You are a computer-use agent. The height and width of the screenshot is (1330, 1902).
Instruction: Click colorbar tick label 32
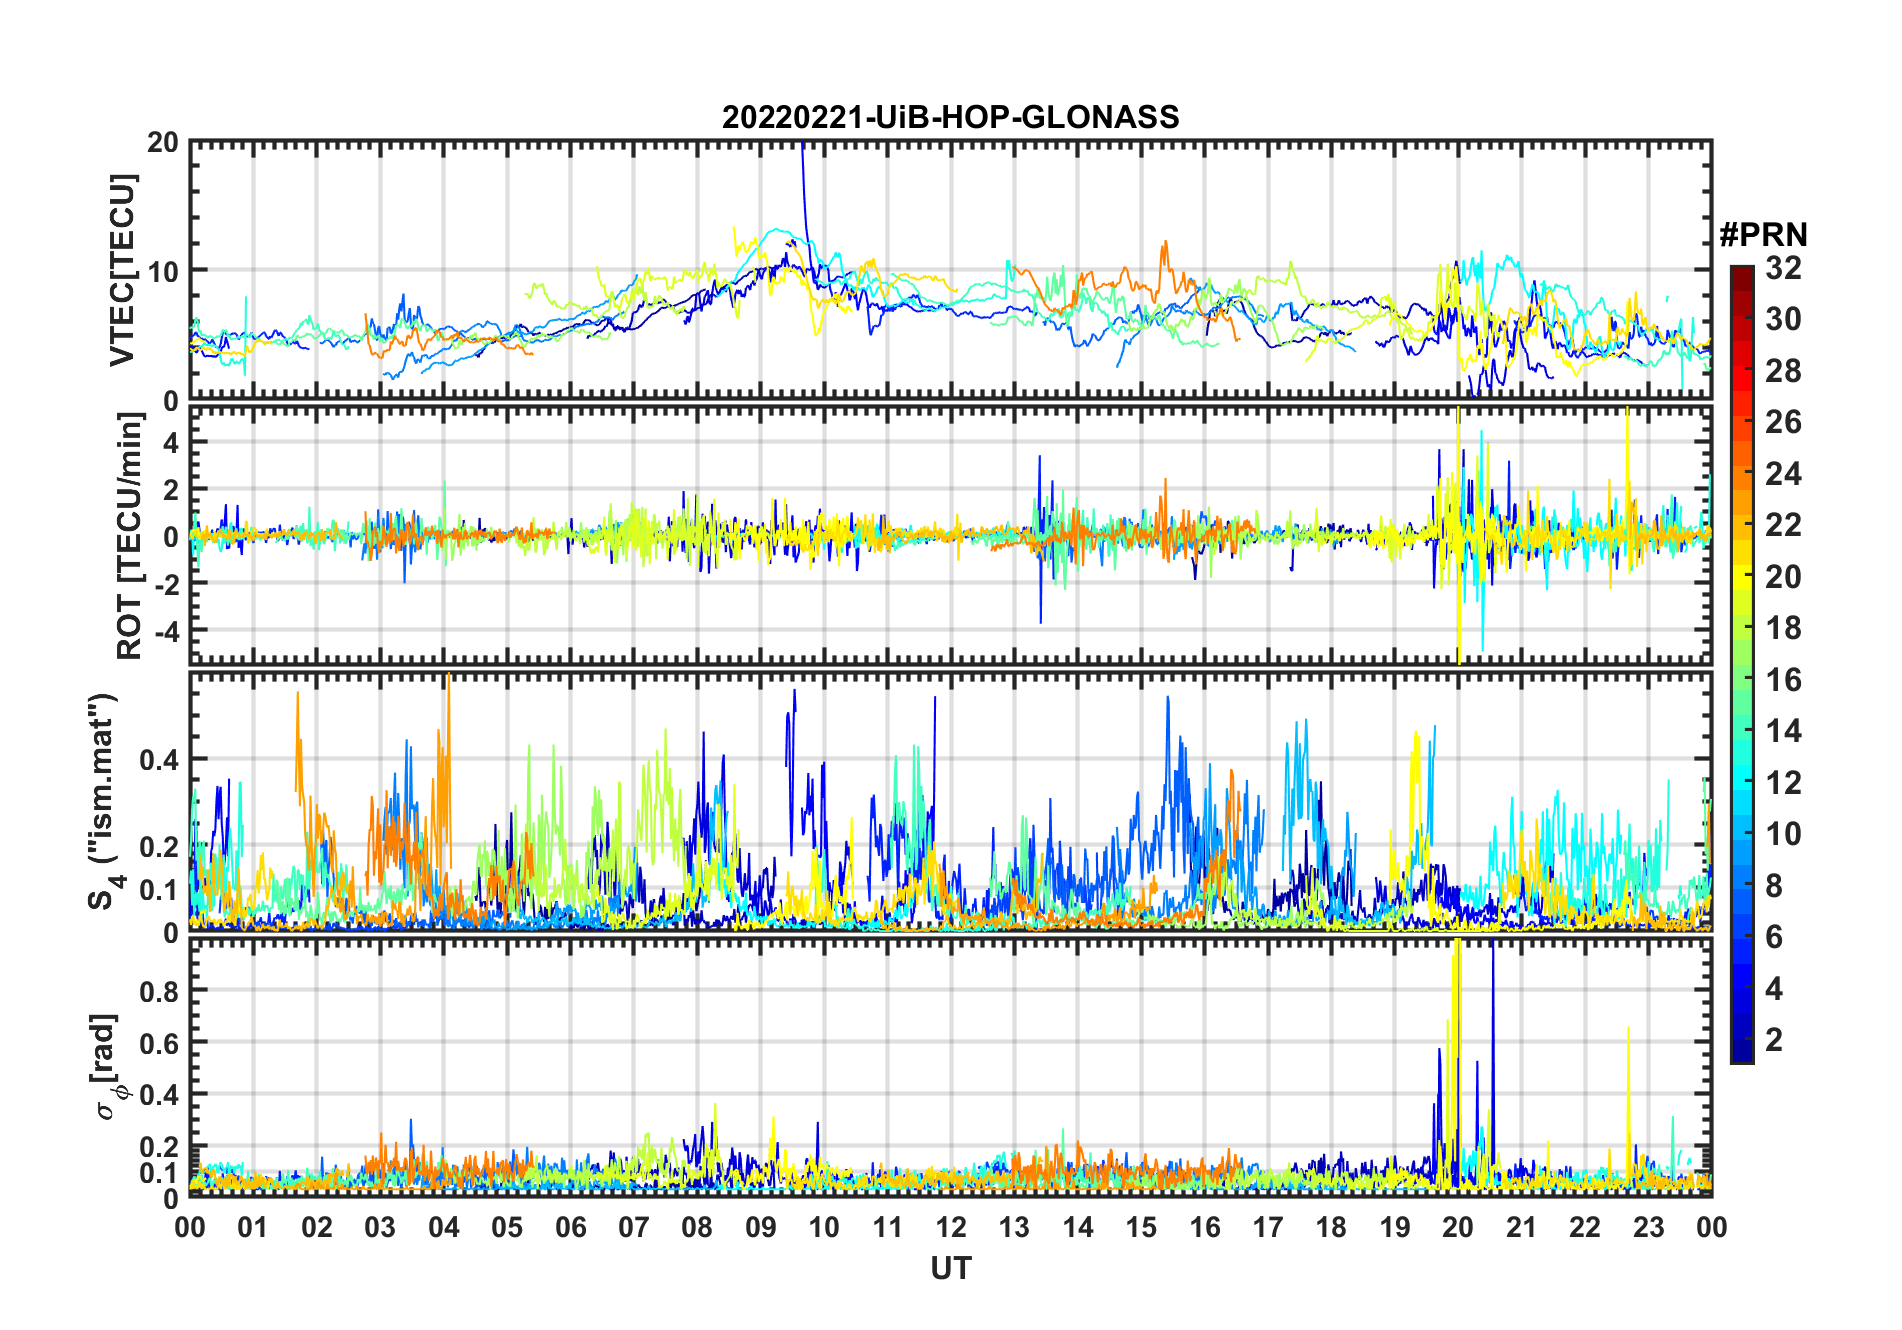point(1783,268)
